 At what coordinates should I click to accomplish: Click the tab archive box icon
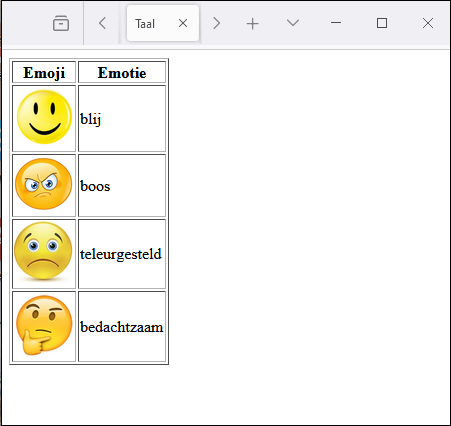61,23
